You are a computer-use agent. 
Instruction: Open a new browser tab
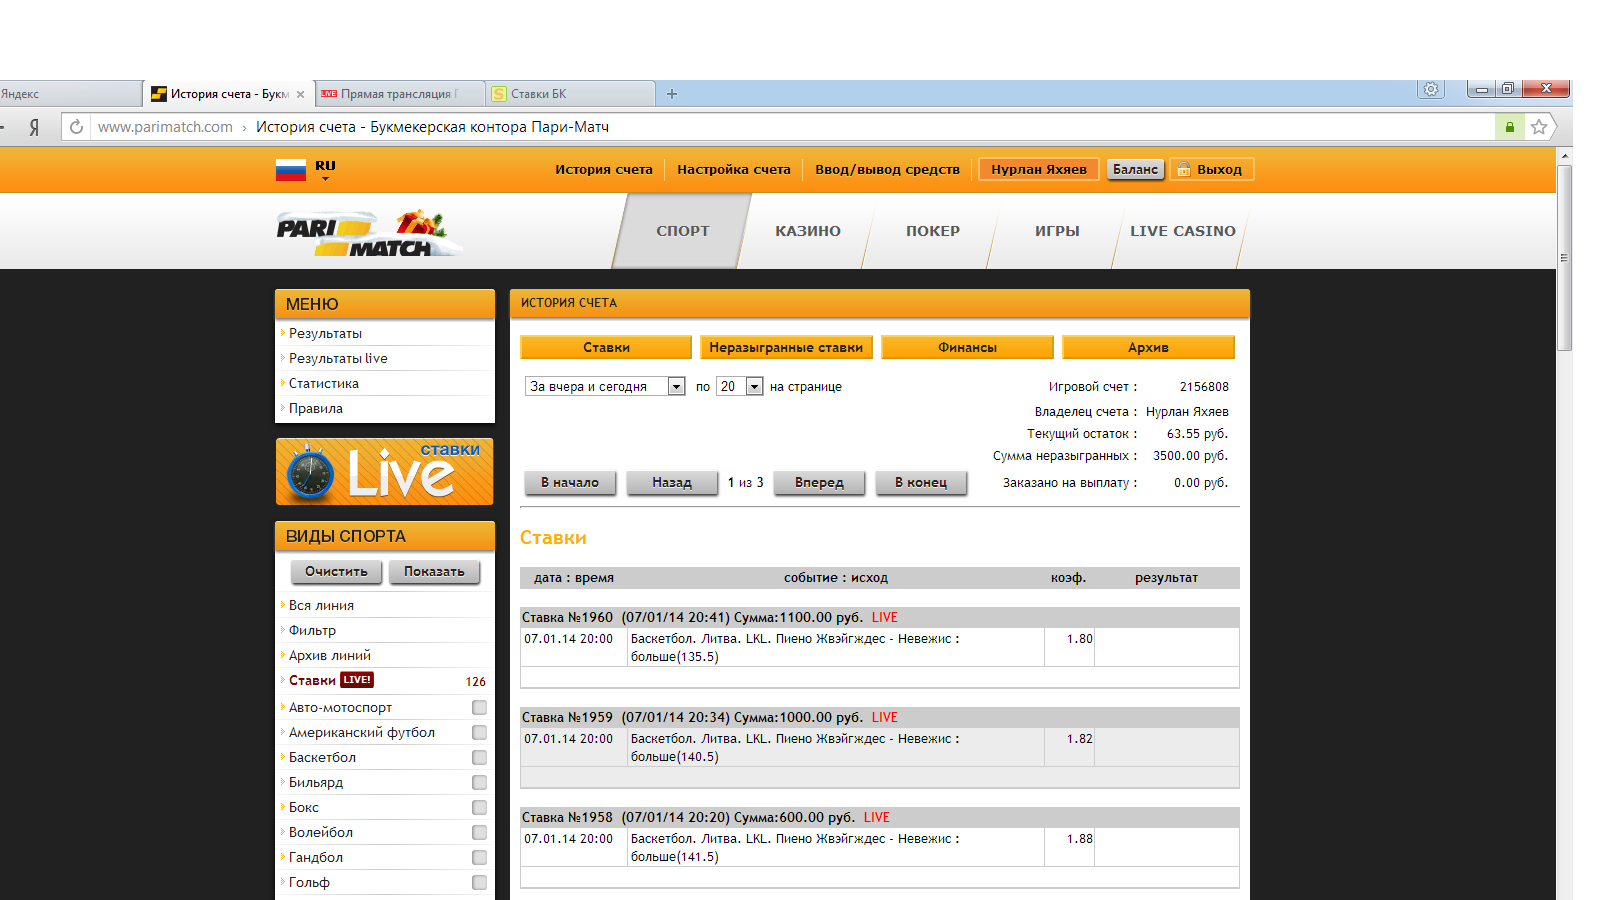(672, 94)
